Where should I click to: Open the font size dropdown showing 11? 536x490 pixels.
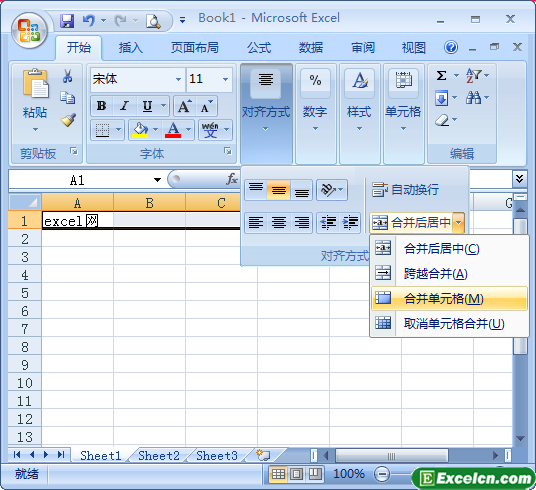[x=225, y=79]
